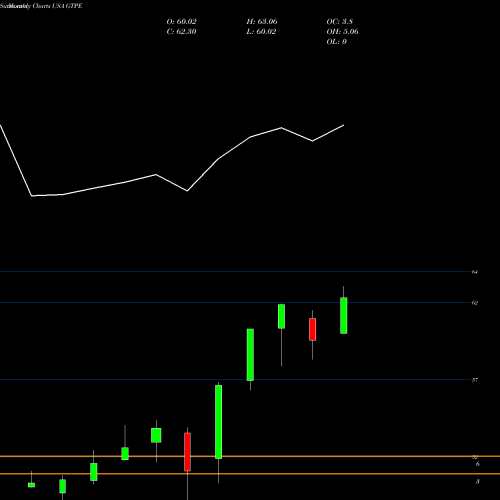The height and width of the screenshot is (500, 500).
Task: Click the low value L: 60.02 text
Action: tap(261, 32)
